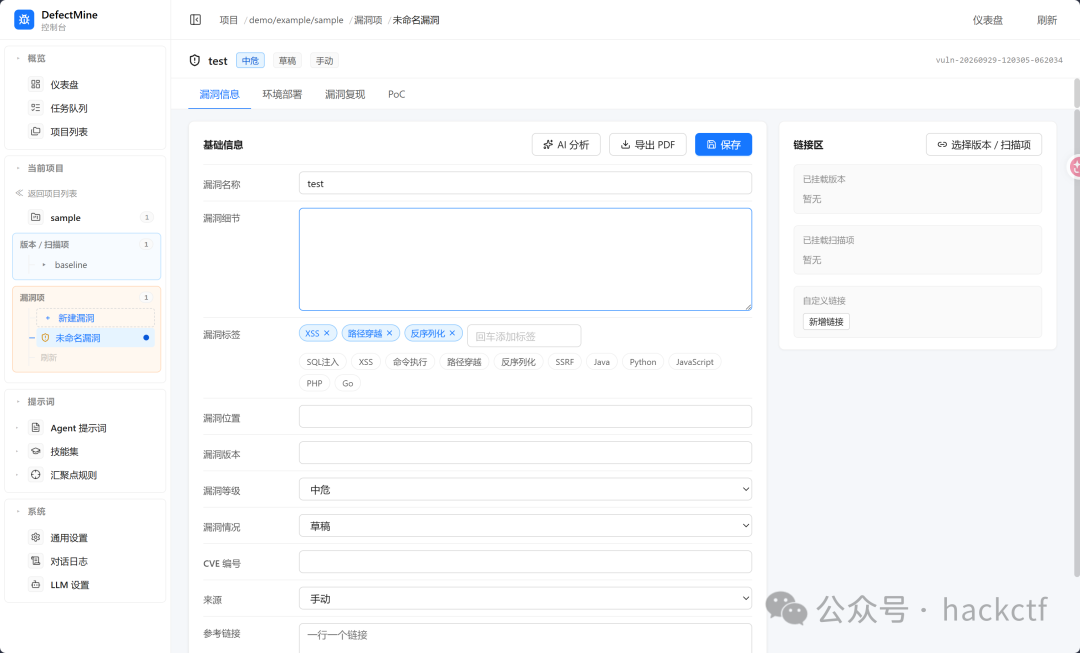Switch to the 漏洞信息 tab
1080x653 pixels.
(220, 94)
